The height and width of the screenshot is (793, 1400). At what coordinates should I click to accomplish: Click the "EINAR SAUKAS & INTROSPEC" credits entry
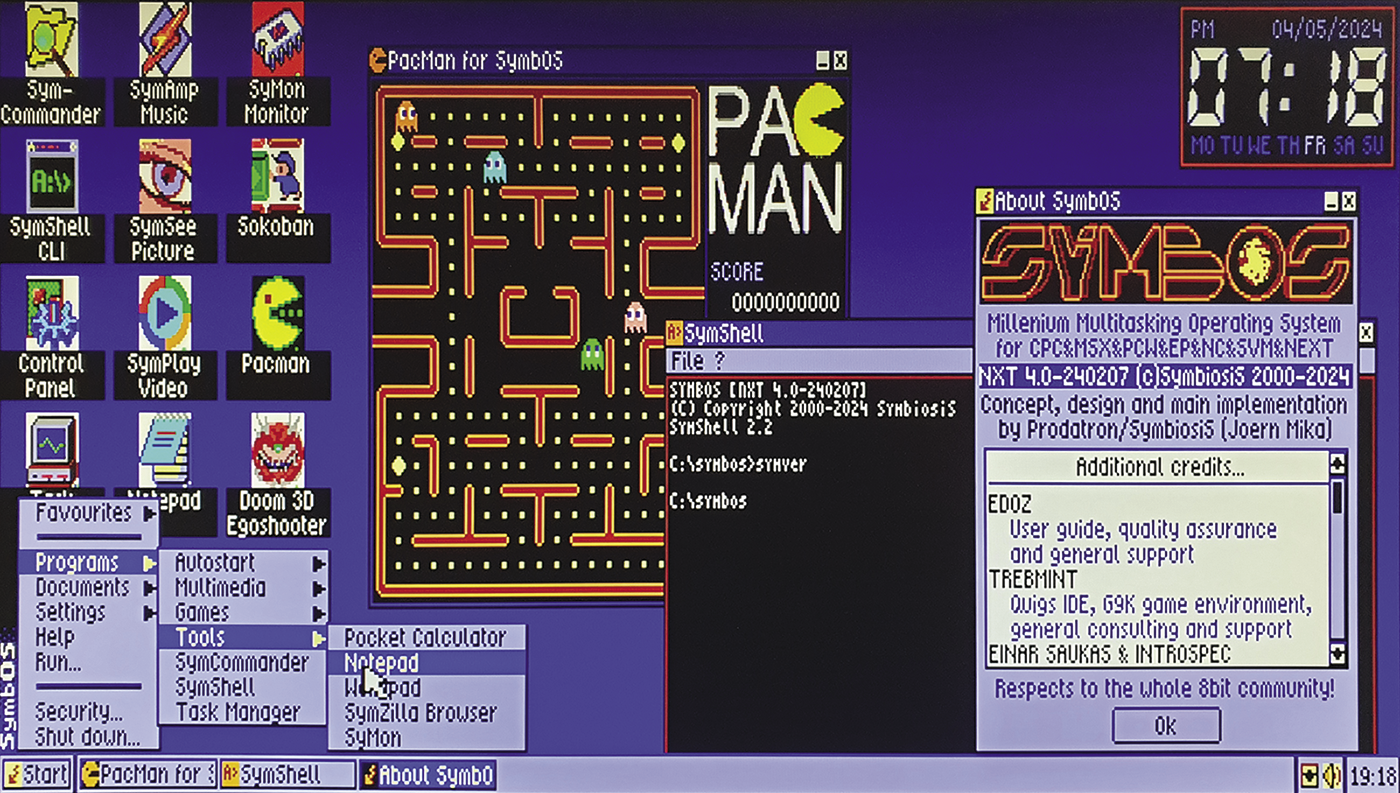coord(1110,654)
